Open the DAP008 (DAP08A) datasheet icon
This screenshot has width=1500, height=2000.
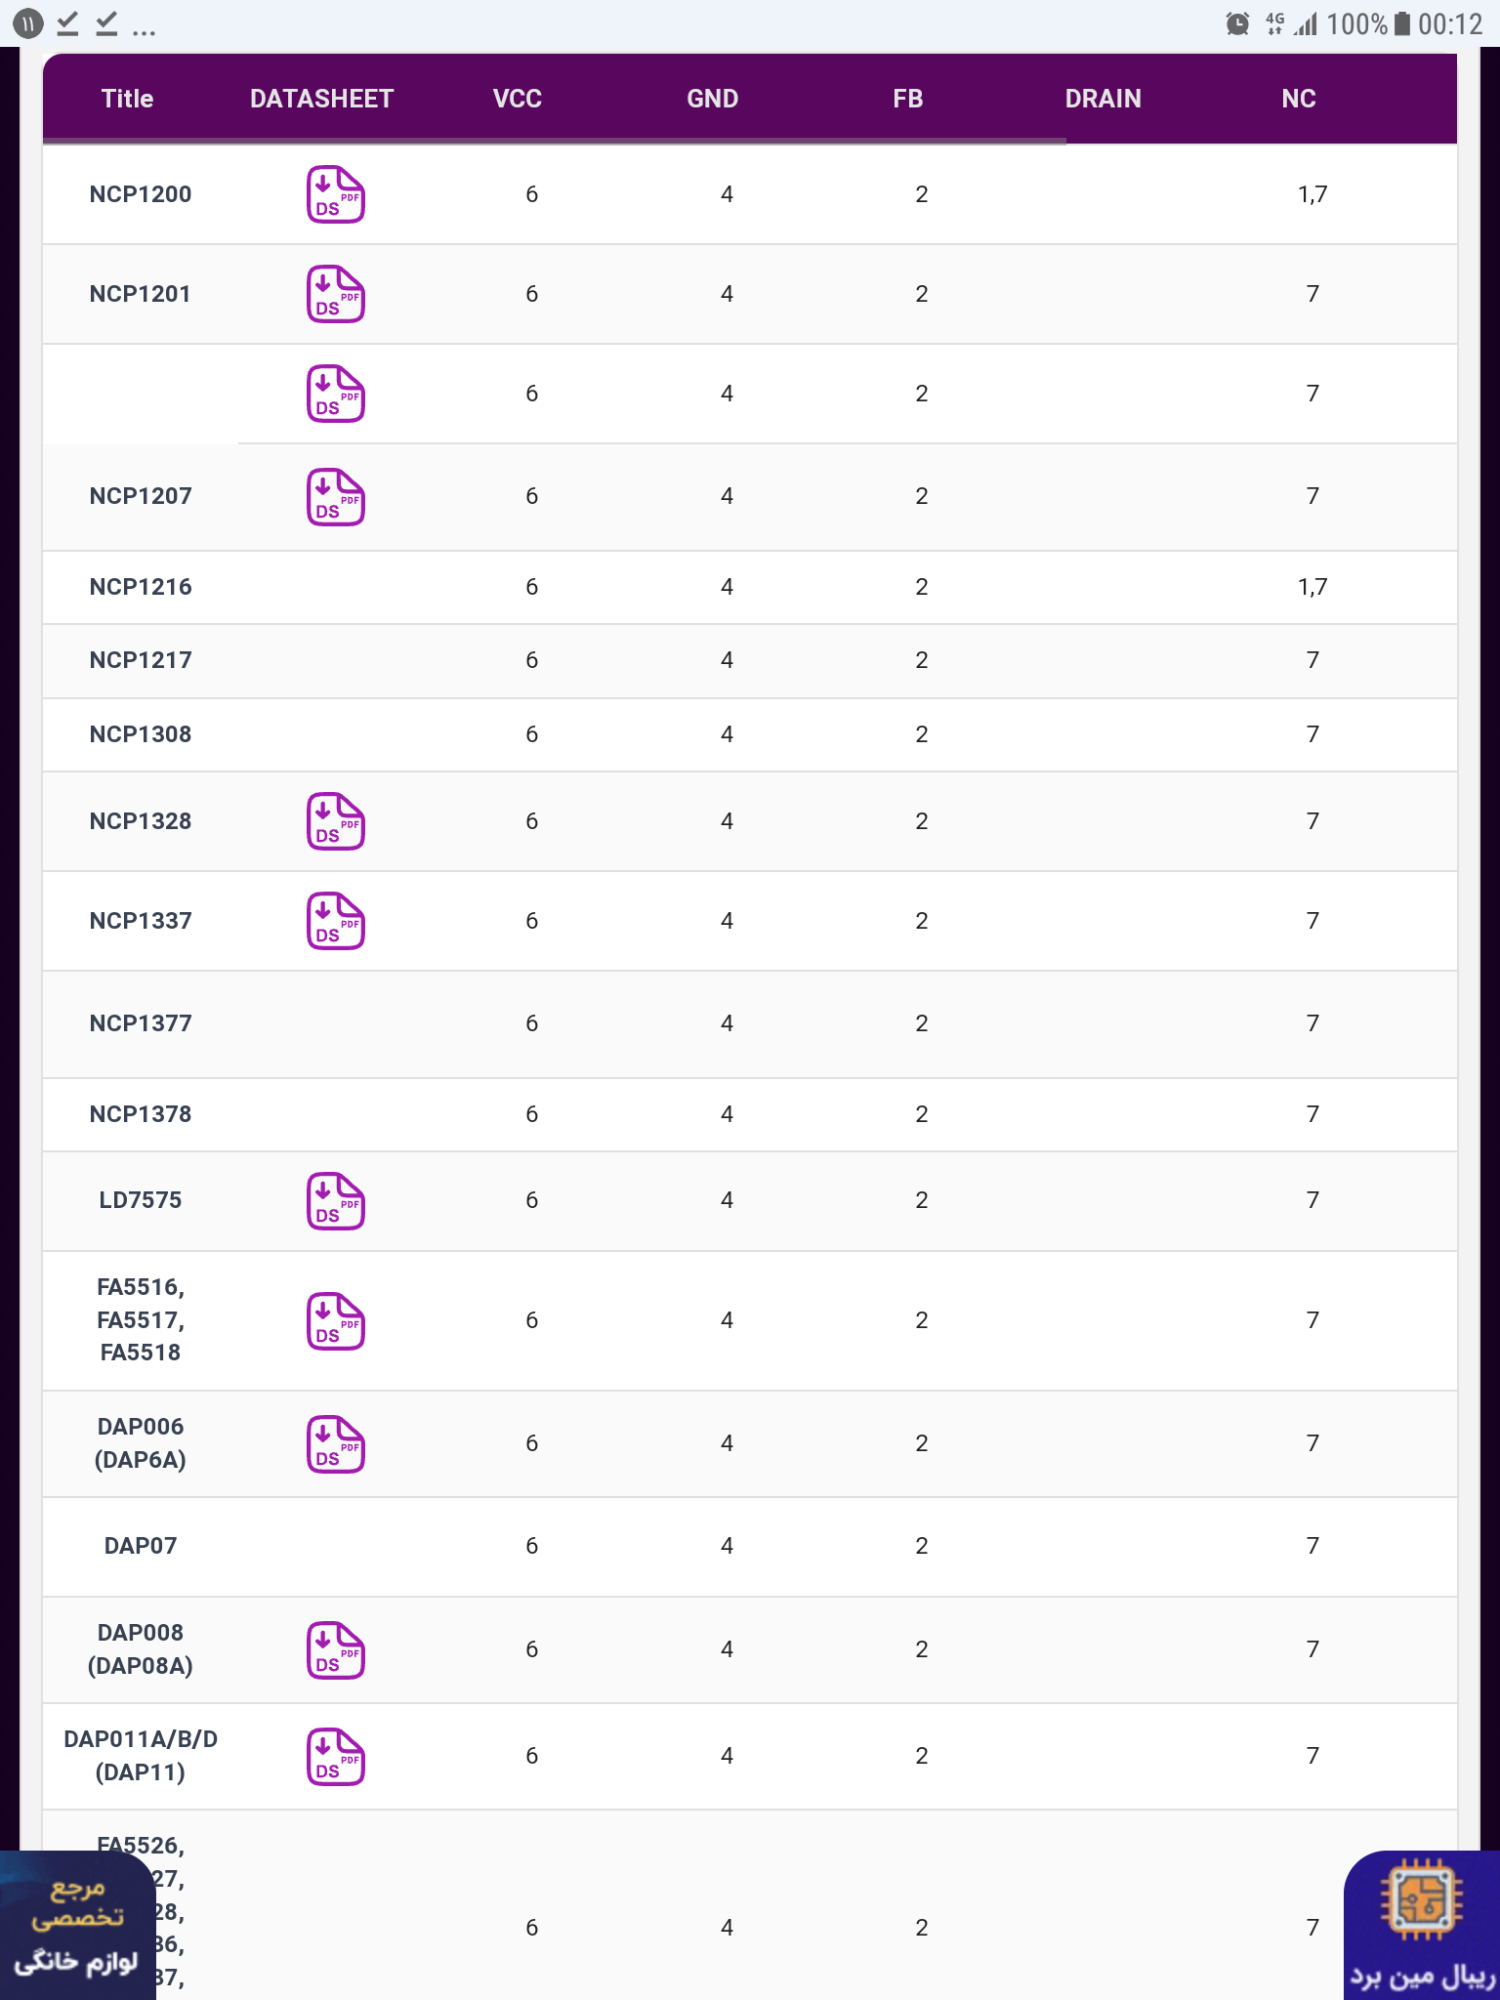[335, 1650]
